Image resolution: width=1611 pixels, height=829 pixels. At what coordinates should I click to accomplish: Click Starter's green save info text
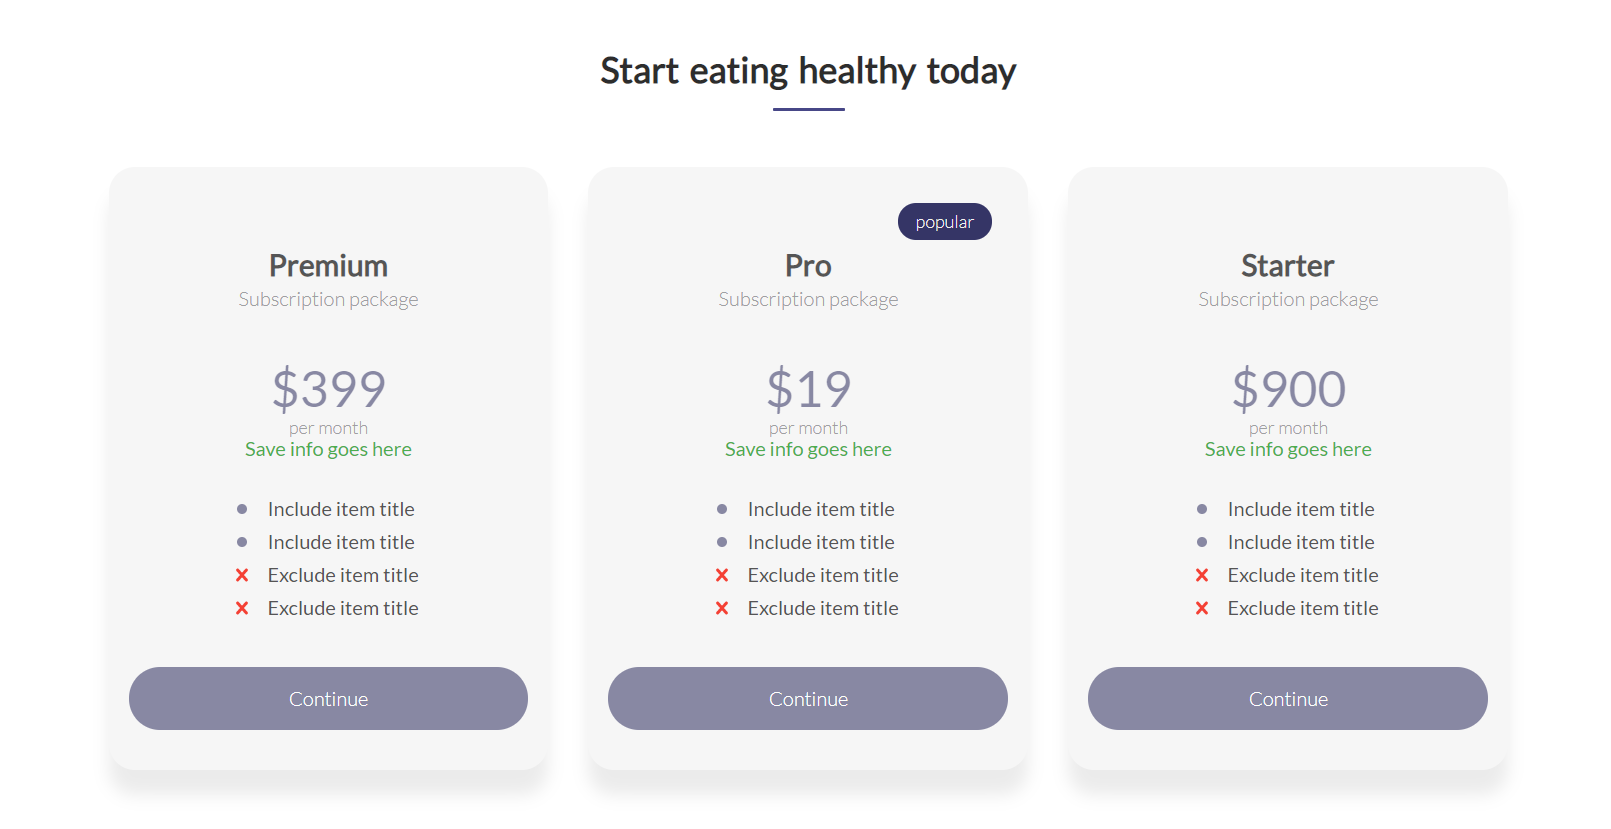[x=1288, y=450]
